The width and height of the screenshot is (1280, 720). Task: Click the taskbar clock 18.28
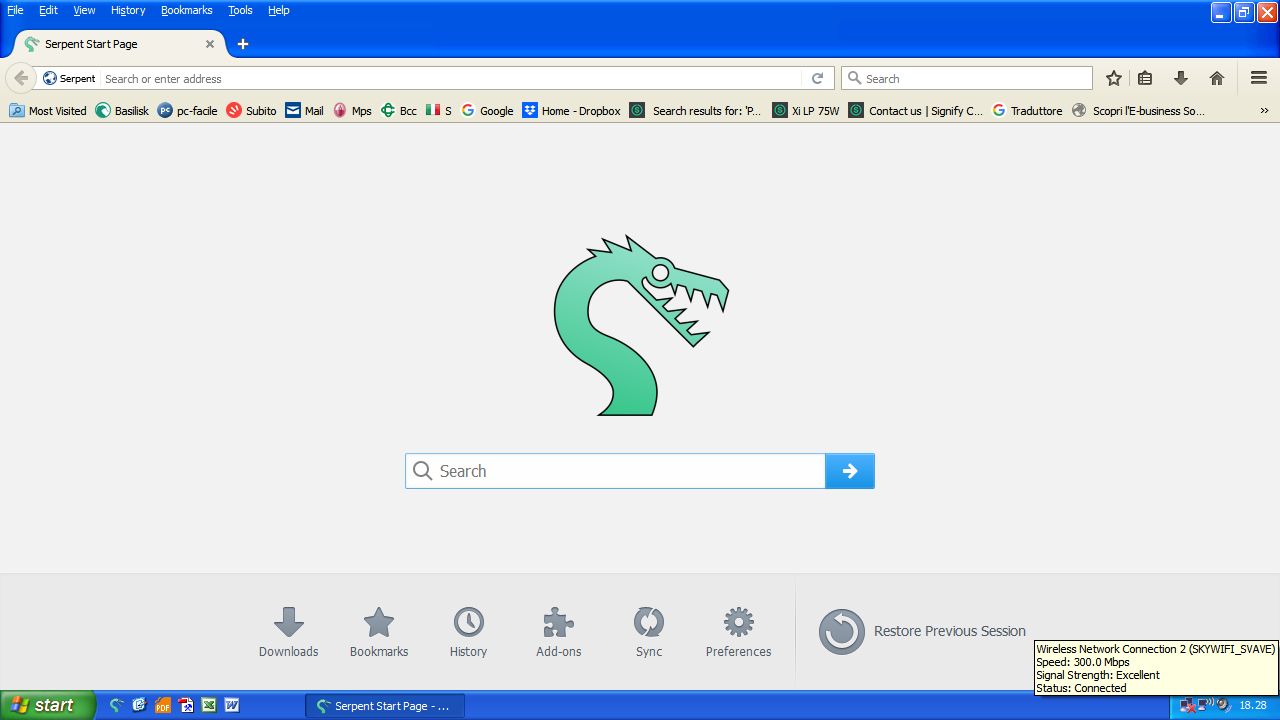[1253, 706]
